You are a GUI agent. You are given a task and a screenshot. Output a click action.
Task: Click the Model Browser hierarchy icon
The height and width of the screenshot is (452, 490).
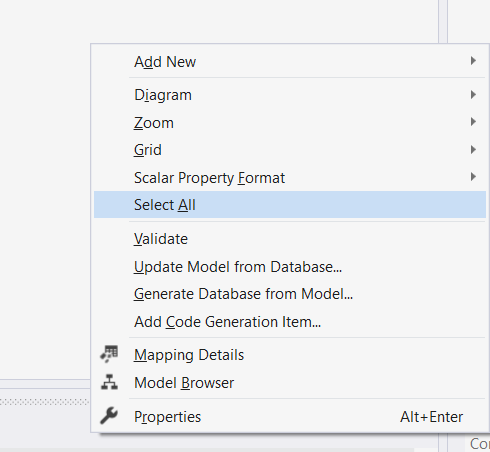tap(109, 382)
